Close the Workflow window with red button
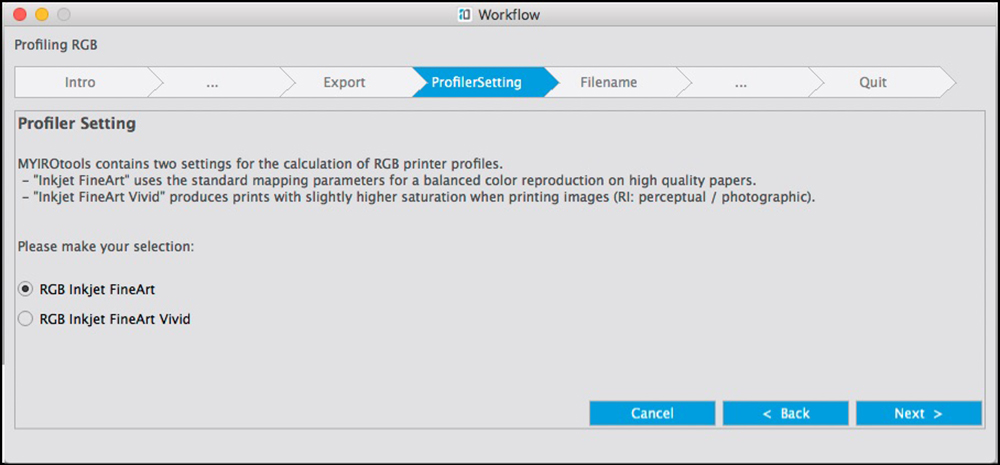The width and height of the screenshot is (1000, 465). [20, 15]
